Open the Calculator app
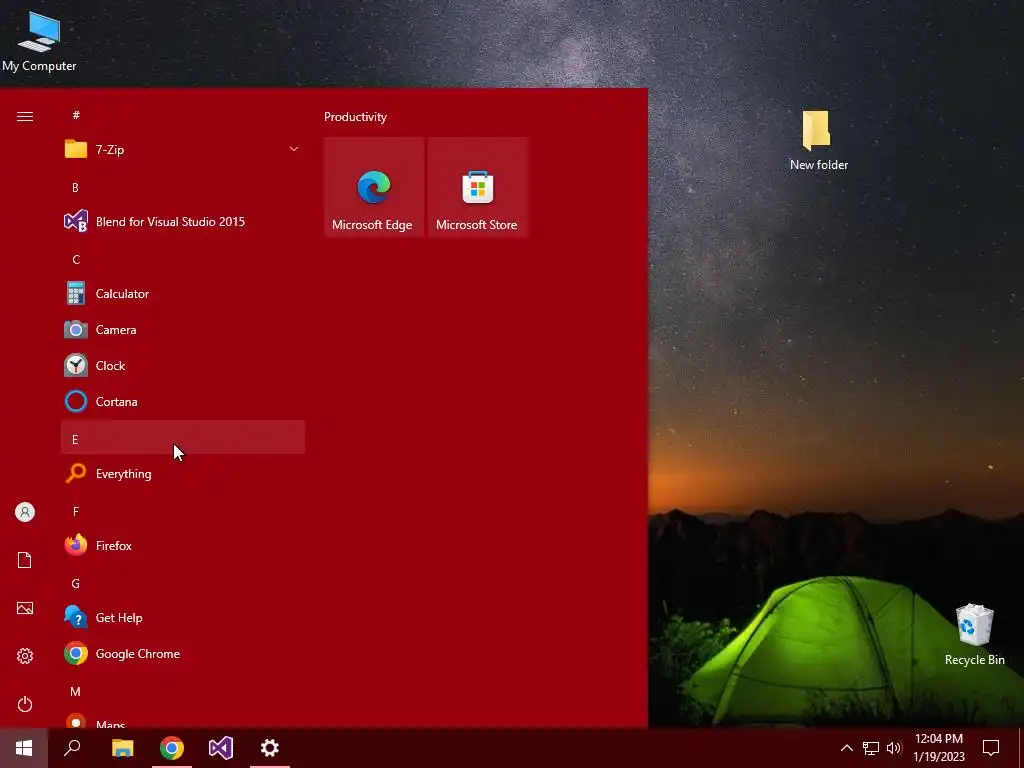Image resolution: width=1024 pixels, height=768 pixels. pos(183,294)
